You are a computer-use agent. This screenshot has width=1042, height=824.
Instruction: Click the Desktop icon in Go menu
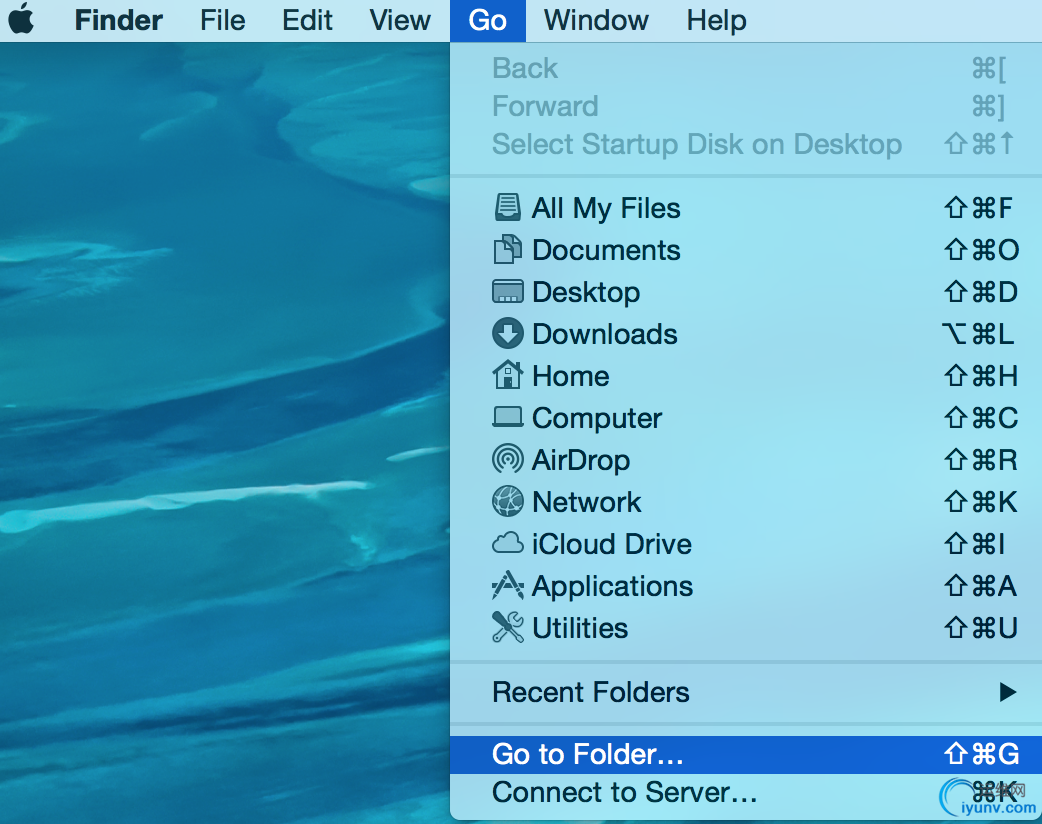508,292
